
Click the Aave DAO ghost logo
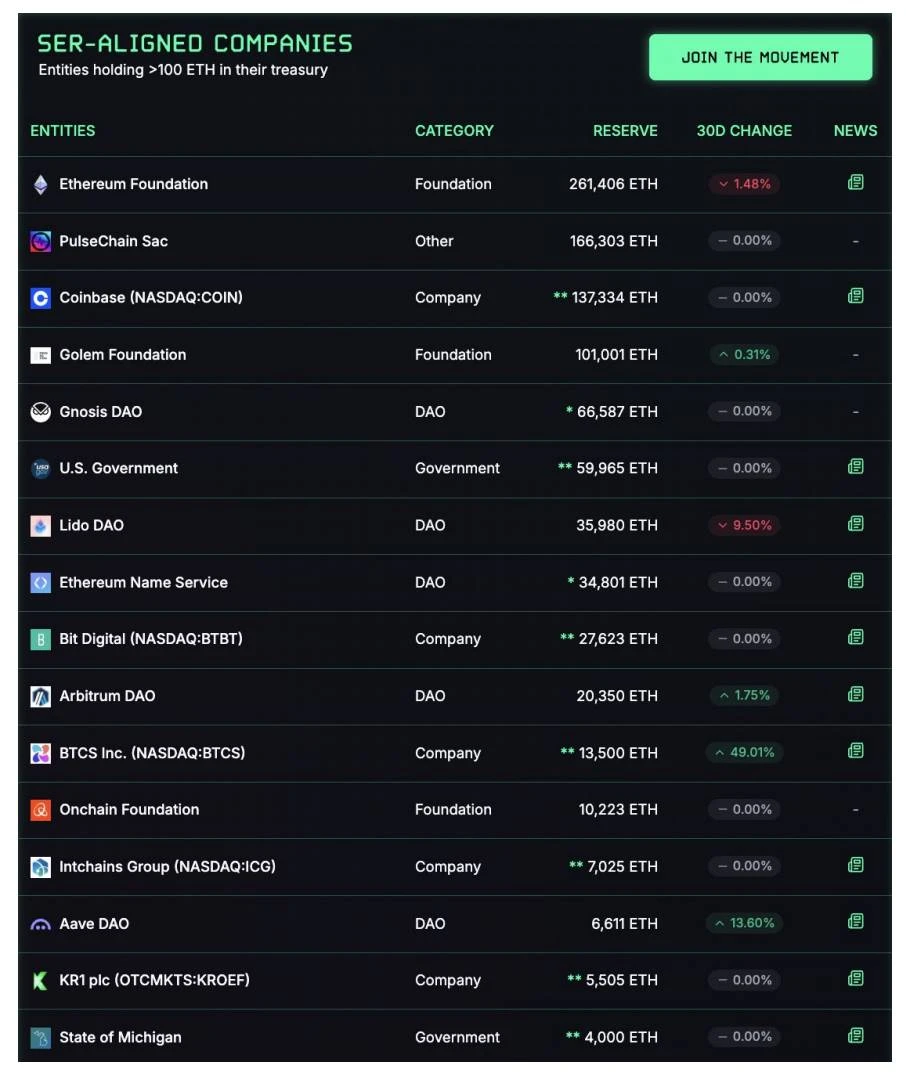point(42,923)
